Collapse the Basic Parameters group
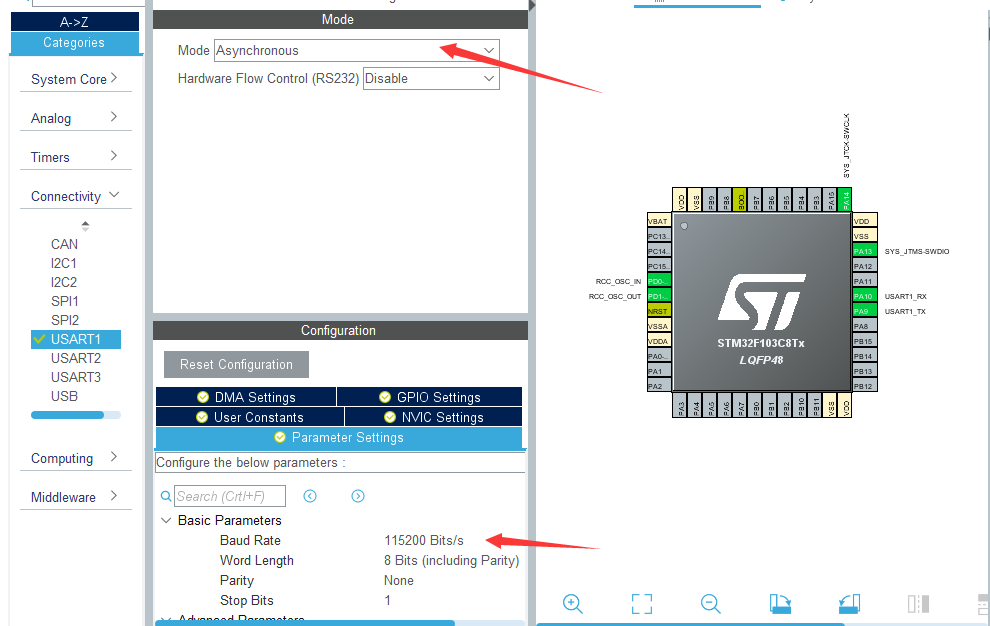The width and height of the screenshot is (990, 626). (166, 521)
